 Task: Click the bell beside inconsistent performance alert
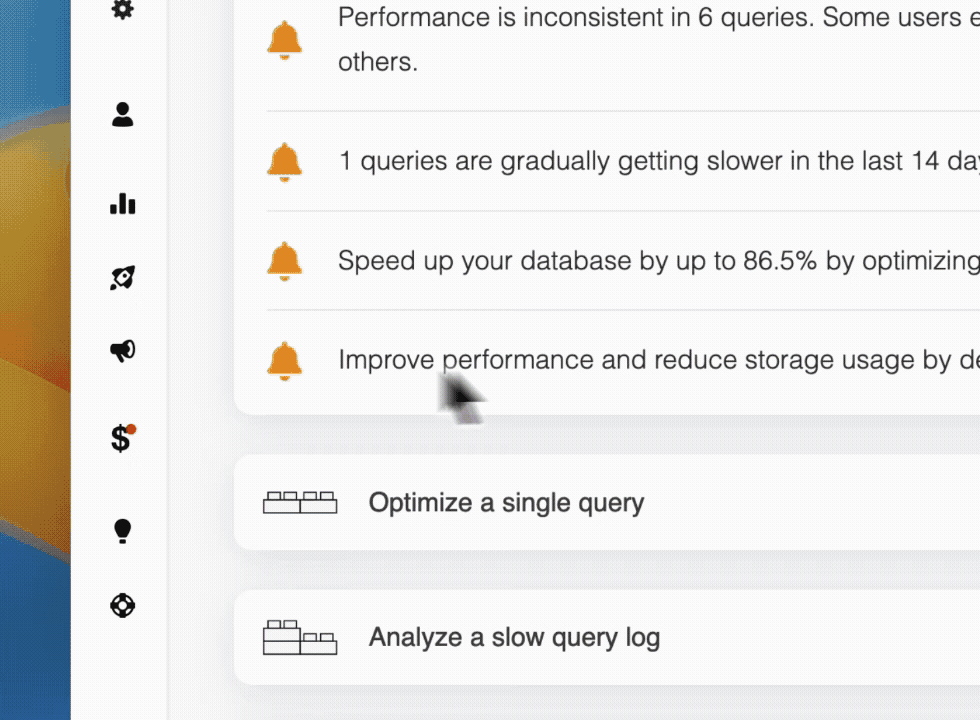[x=284, y=40]
